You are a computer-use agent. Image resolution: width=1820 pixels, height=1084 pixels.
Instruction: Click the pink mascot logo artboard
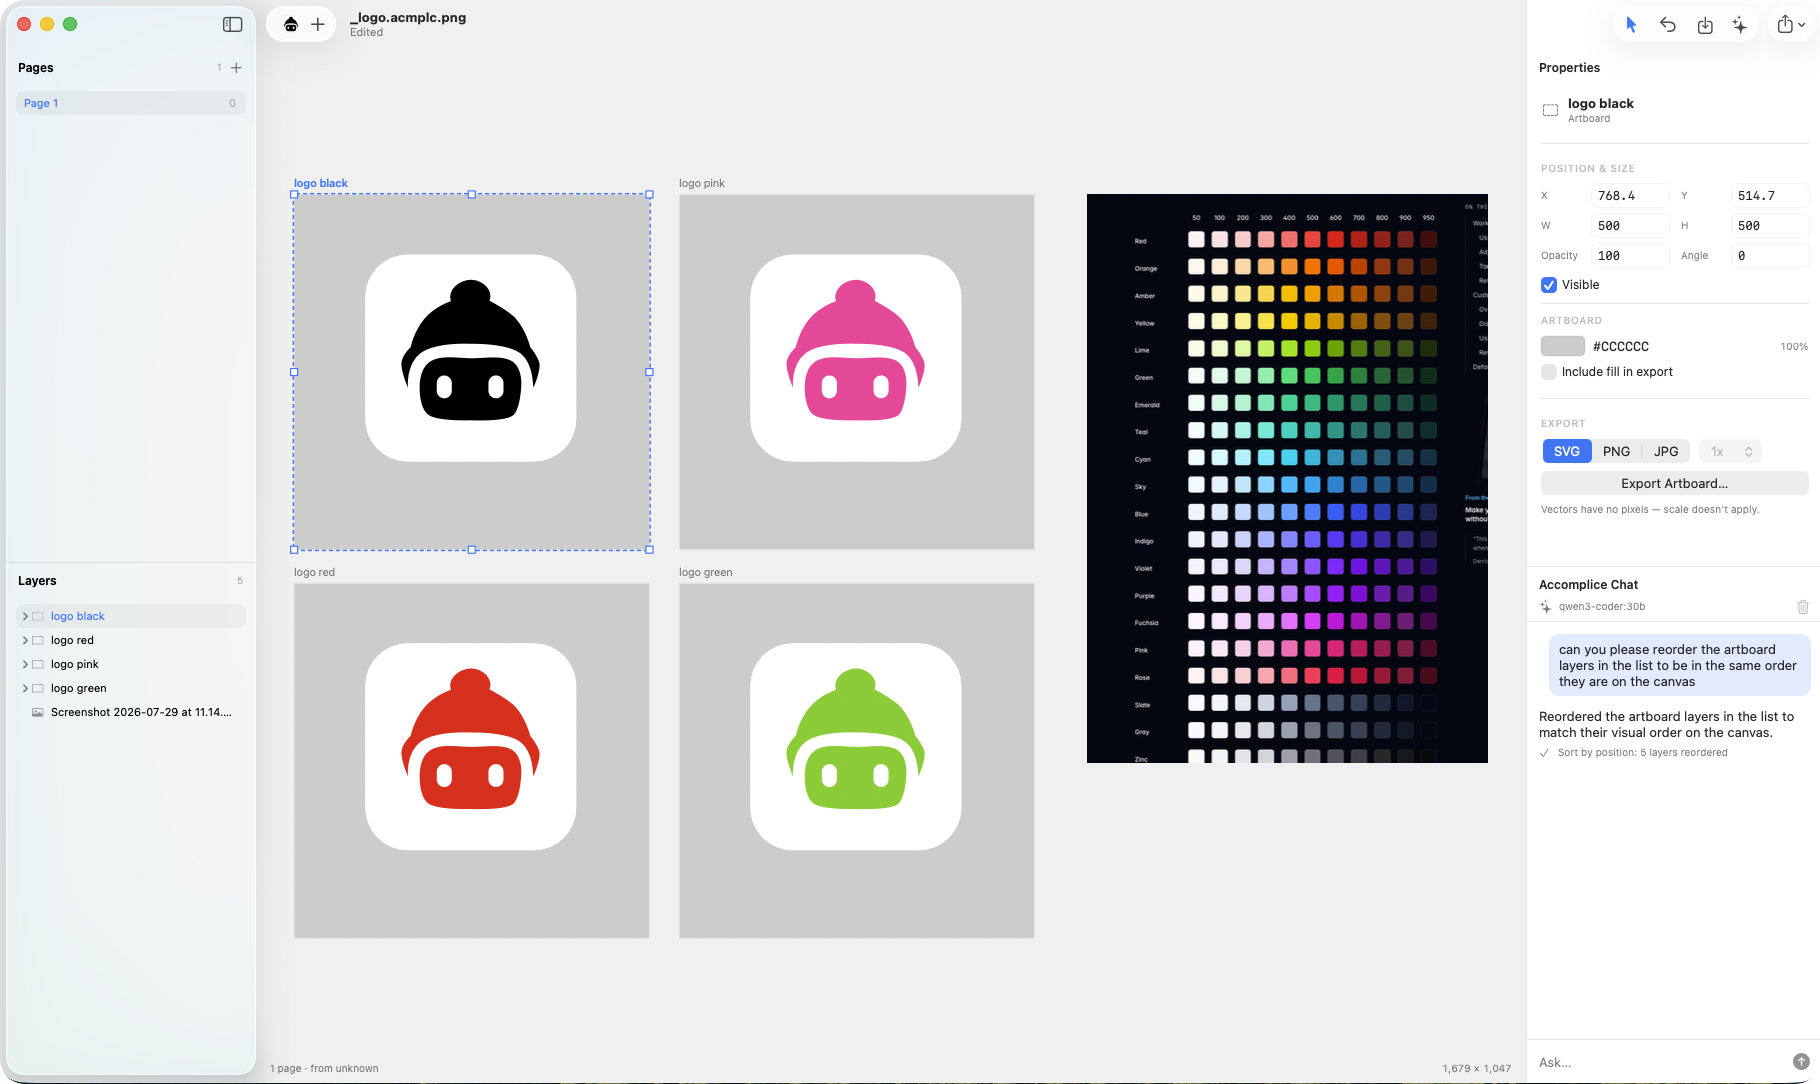[856, 372]
